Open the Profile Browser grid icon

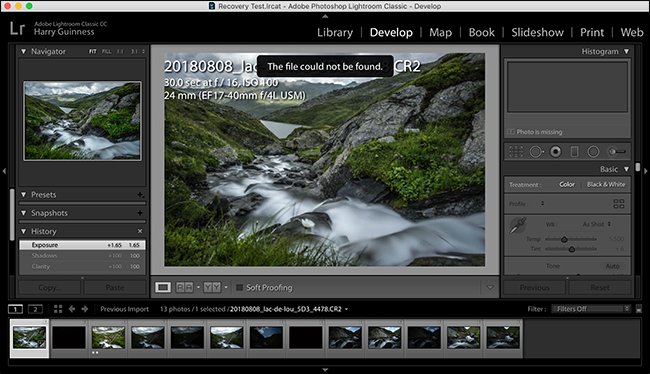pyautogui.click(x=618, y=204)
